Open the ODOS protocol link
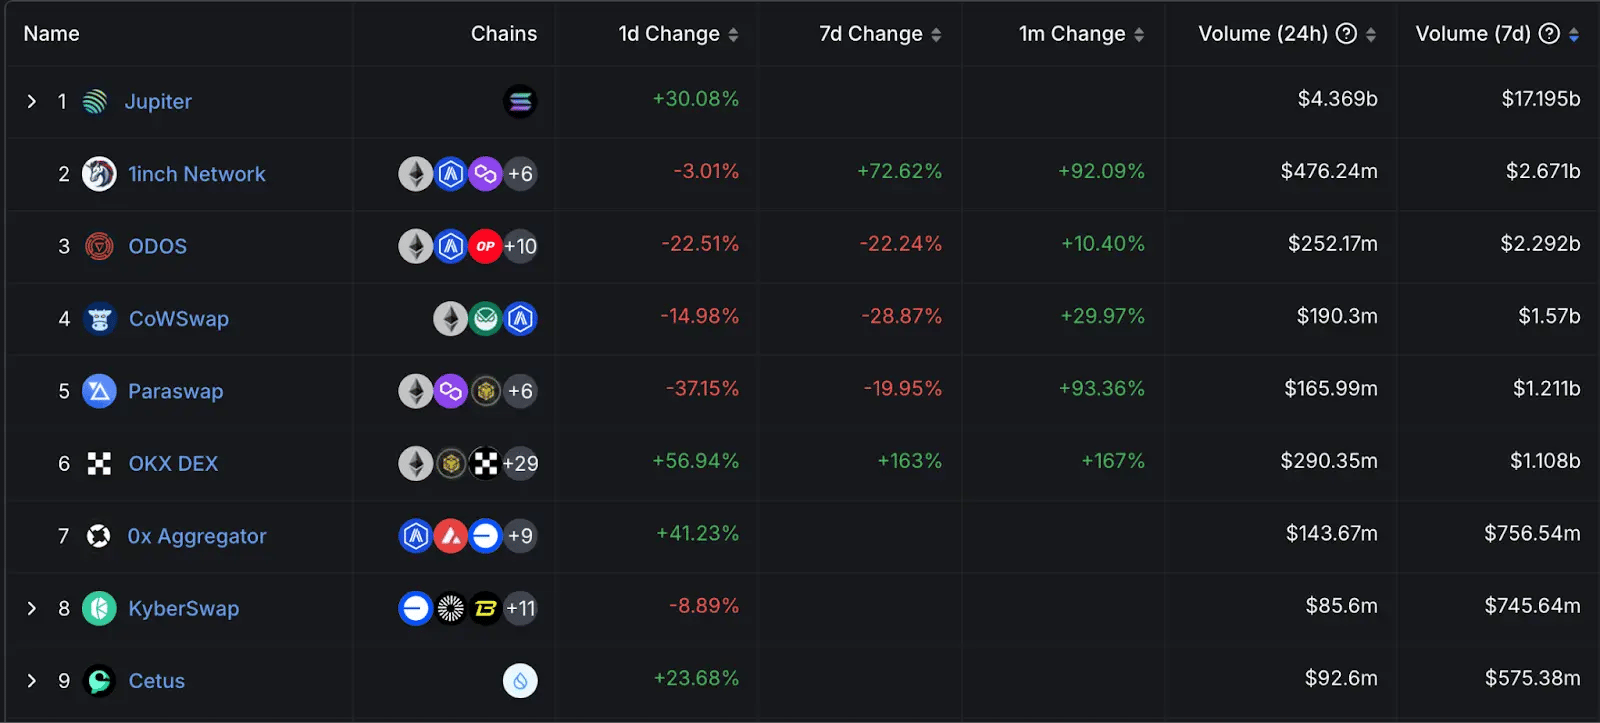 coord(157,246)
